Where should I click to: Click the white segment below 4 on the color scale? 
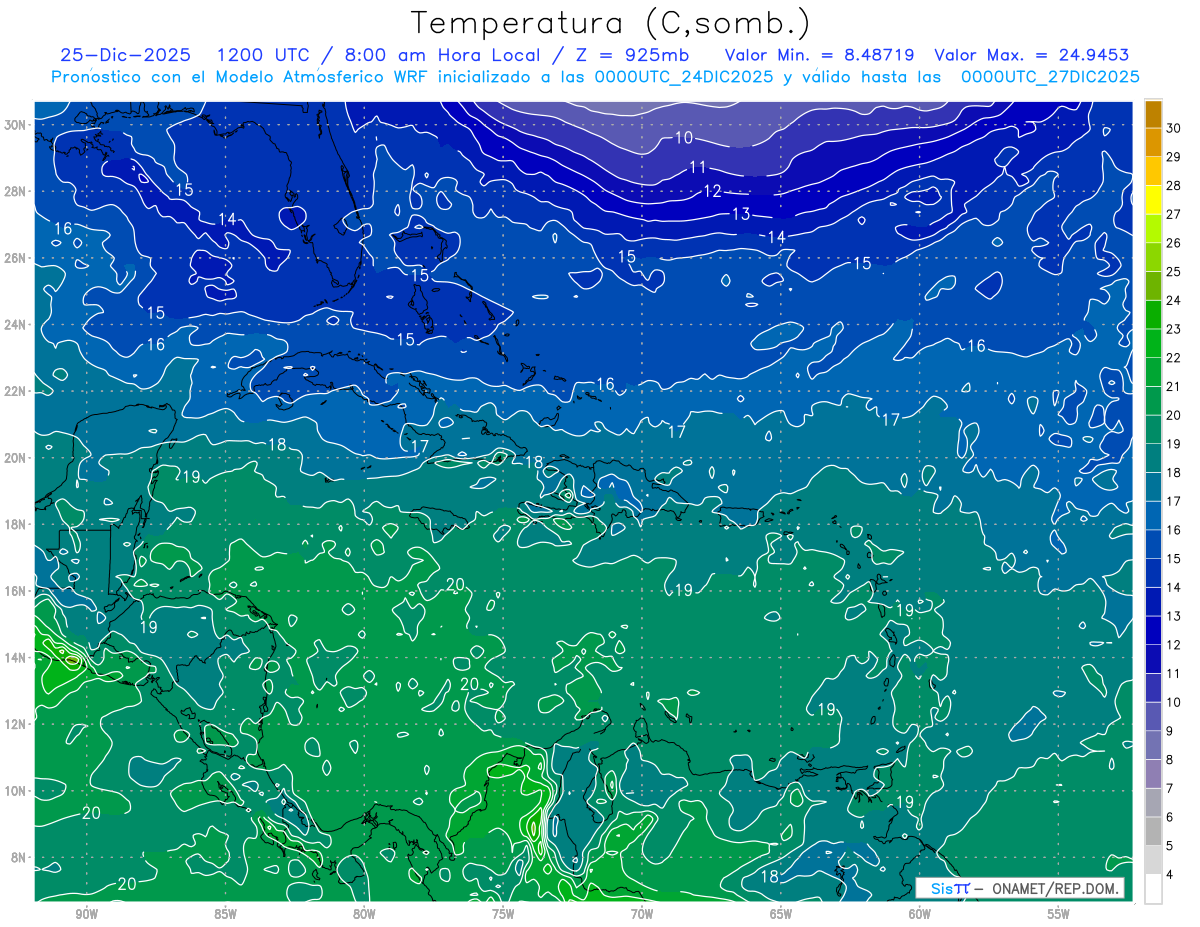pyautogui.click(x=1154, y=889)
